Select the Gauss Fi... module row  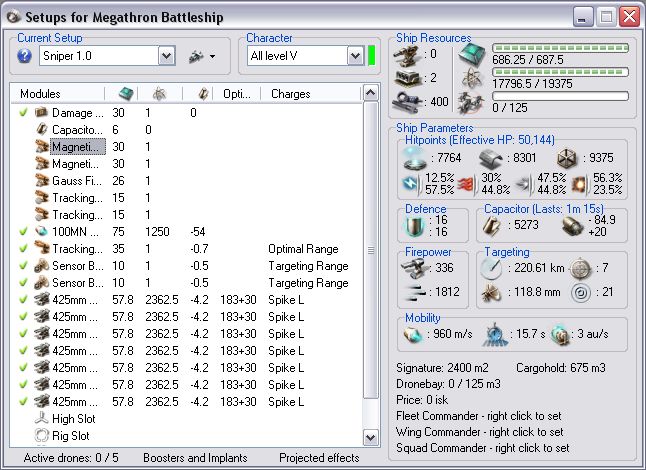(186, 180)
